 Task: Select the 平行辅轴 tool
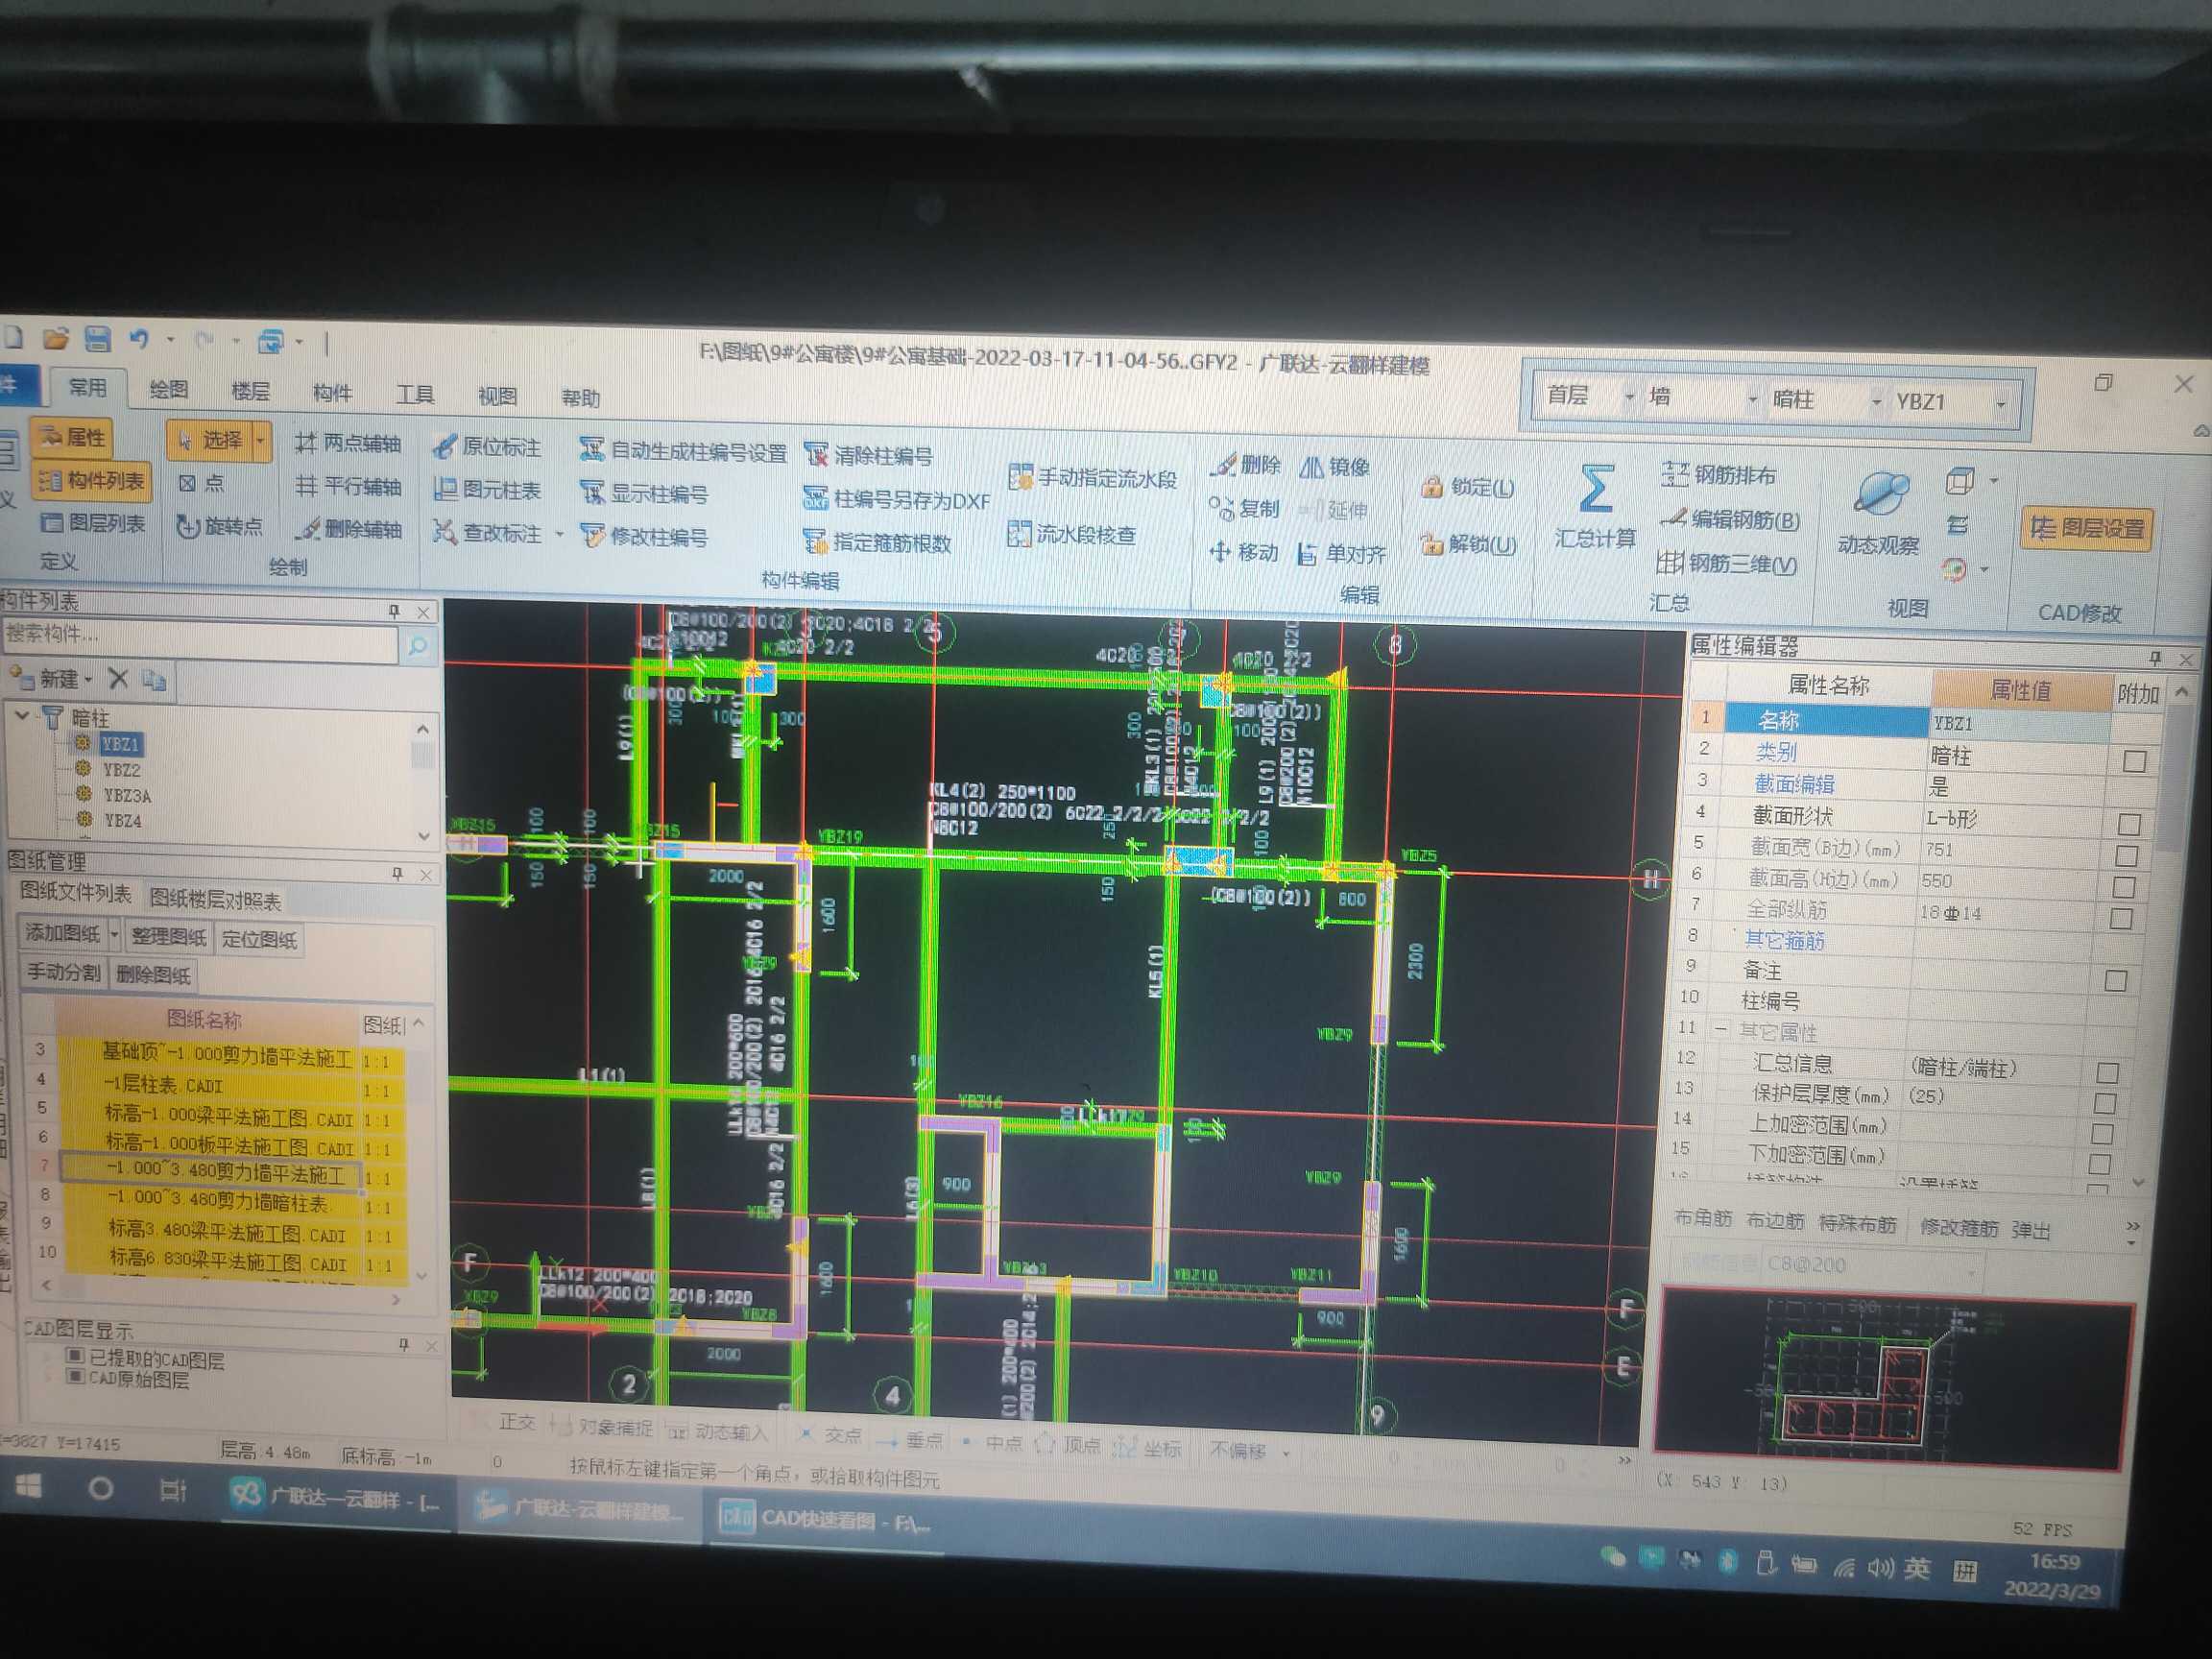(348, 486)
